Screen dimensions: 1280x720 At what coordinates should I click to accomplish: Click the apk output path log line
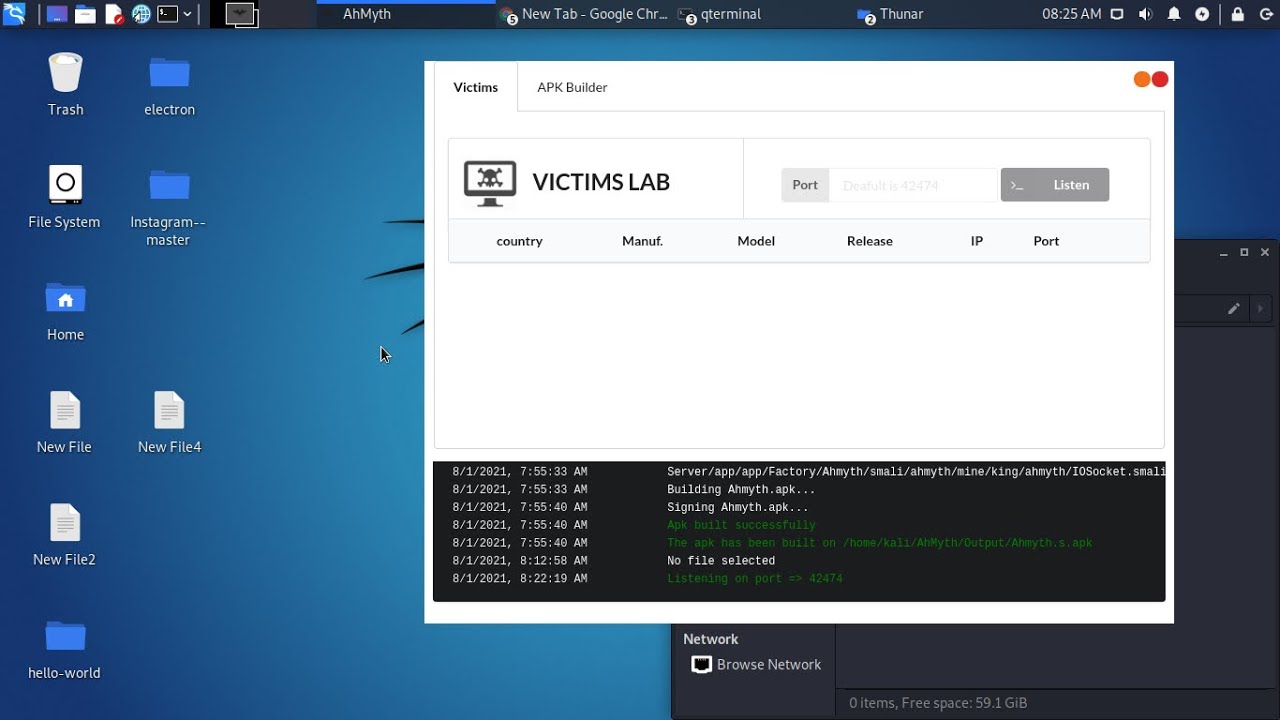(x=880, y=543)
